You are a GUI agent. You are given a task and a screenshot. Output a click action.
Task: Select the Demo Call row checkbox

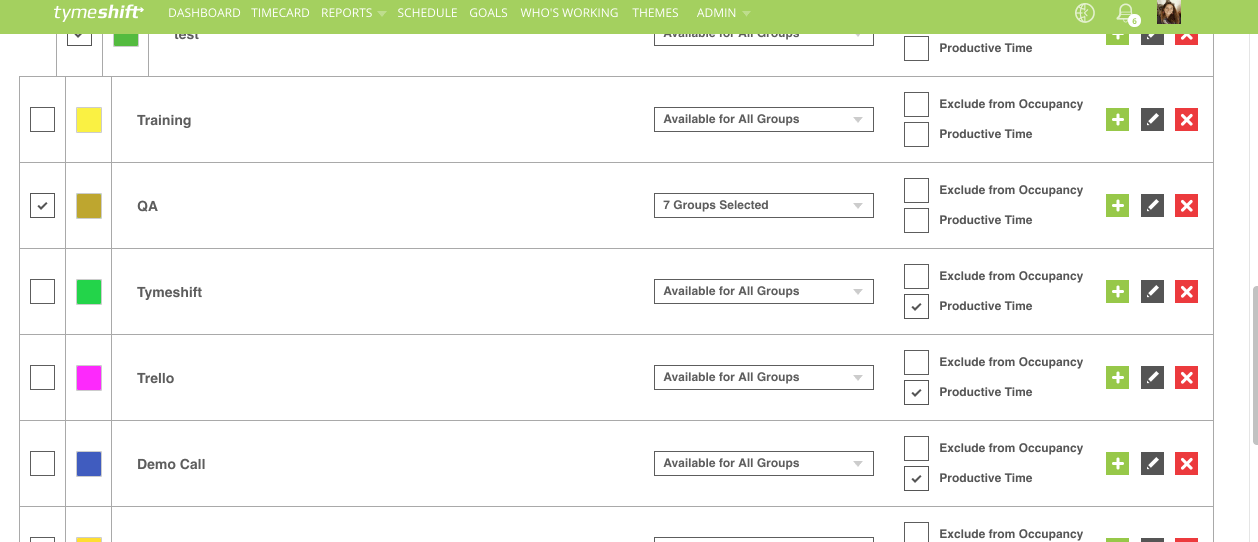42,464
